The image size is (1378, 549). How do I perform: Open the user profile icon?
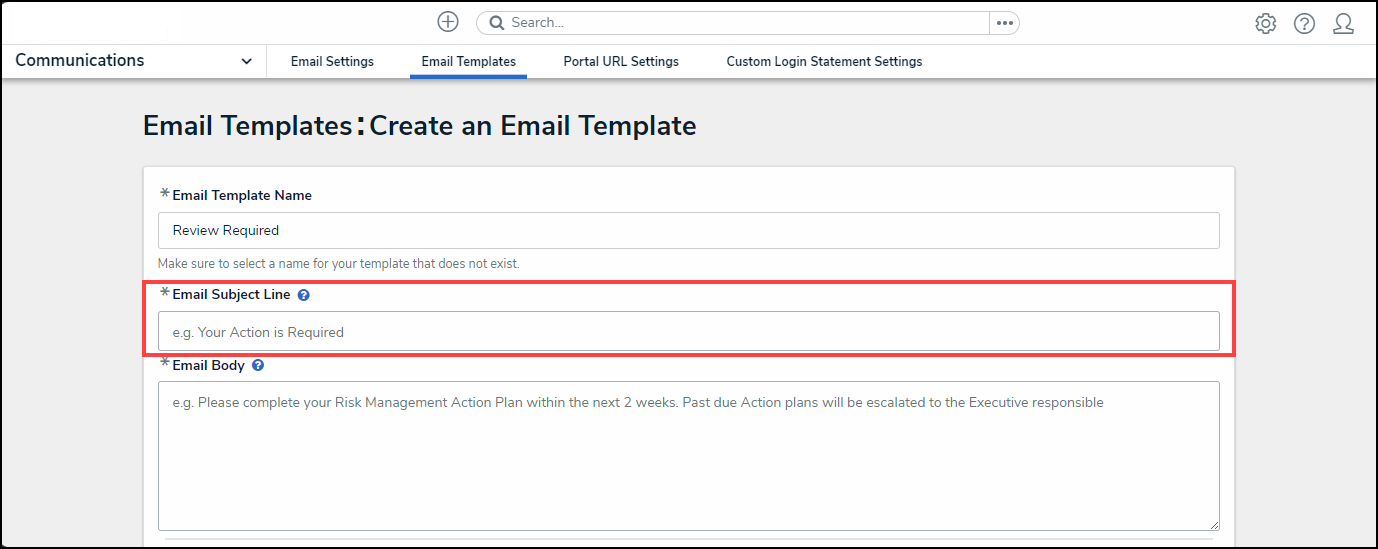(1343, 23)
